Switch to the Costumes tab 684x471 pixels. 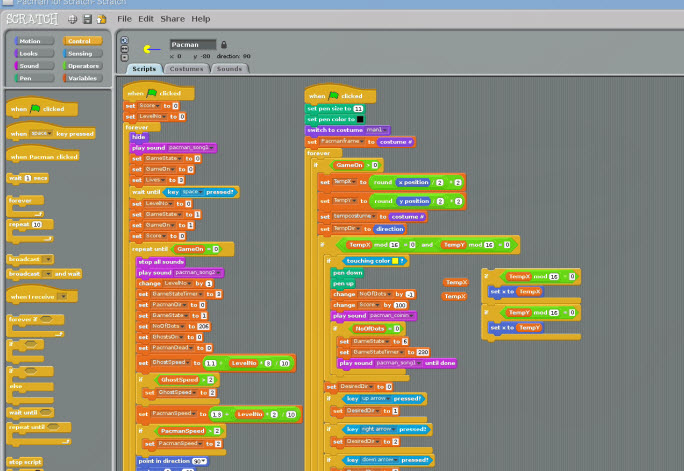pos(186,68)
